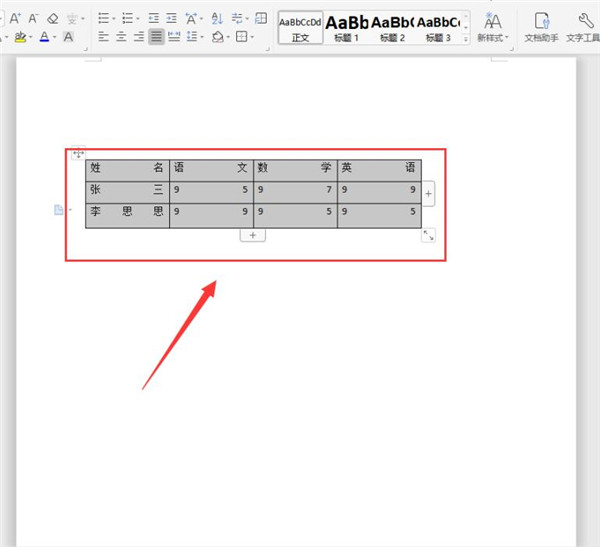Click the sort A-Z icon
The width and height of the screenshot is (600, 547).
[217, 18]
